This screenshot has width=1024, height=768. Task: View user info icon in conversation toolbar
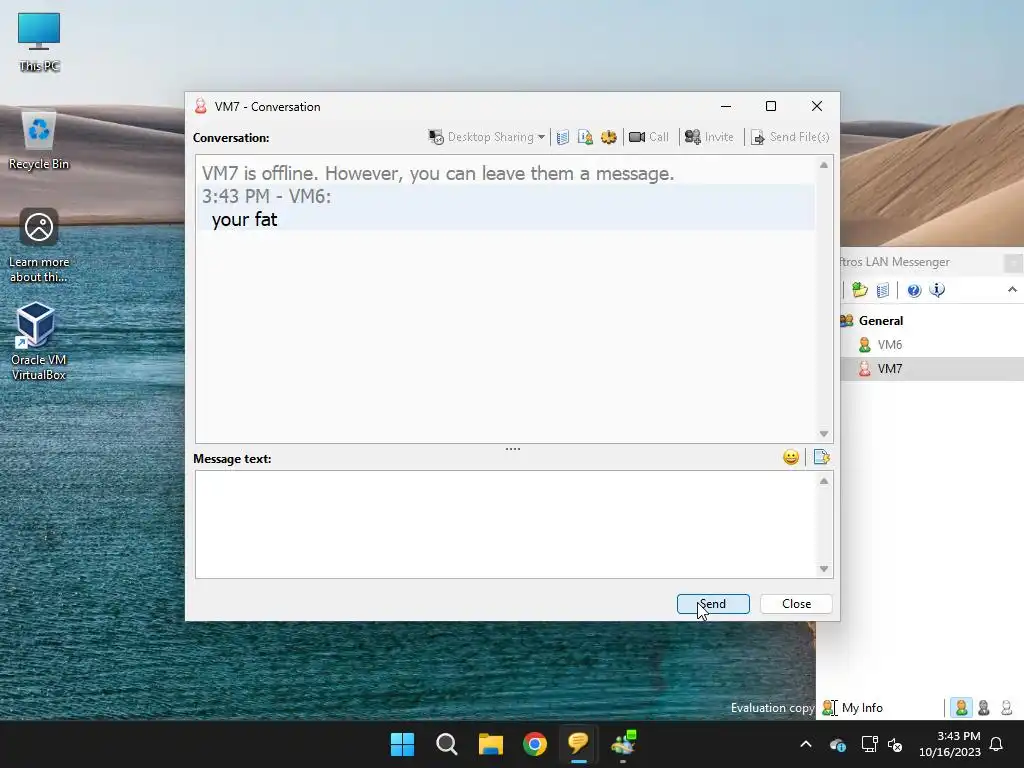[x=585, y=137]
